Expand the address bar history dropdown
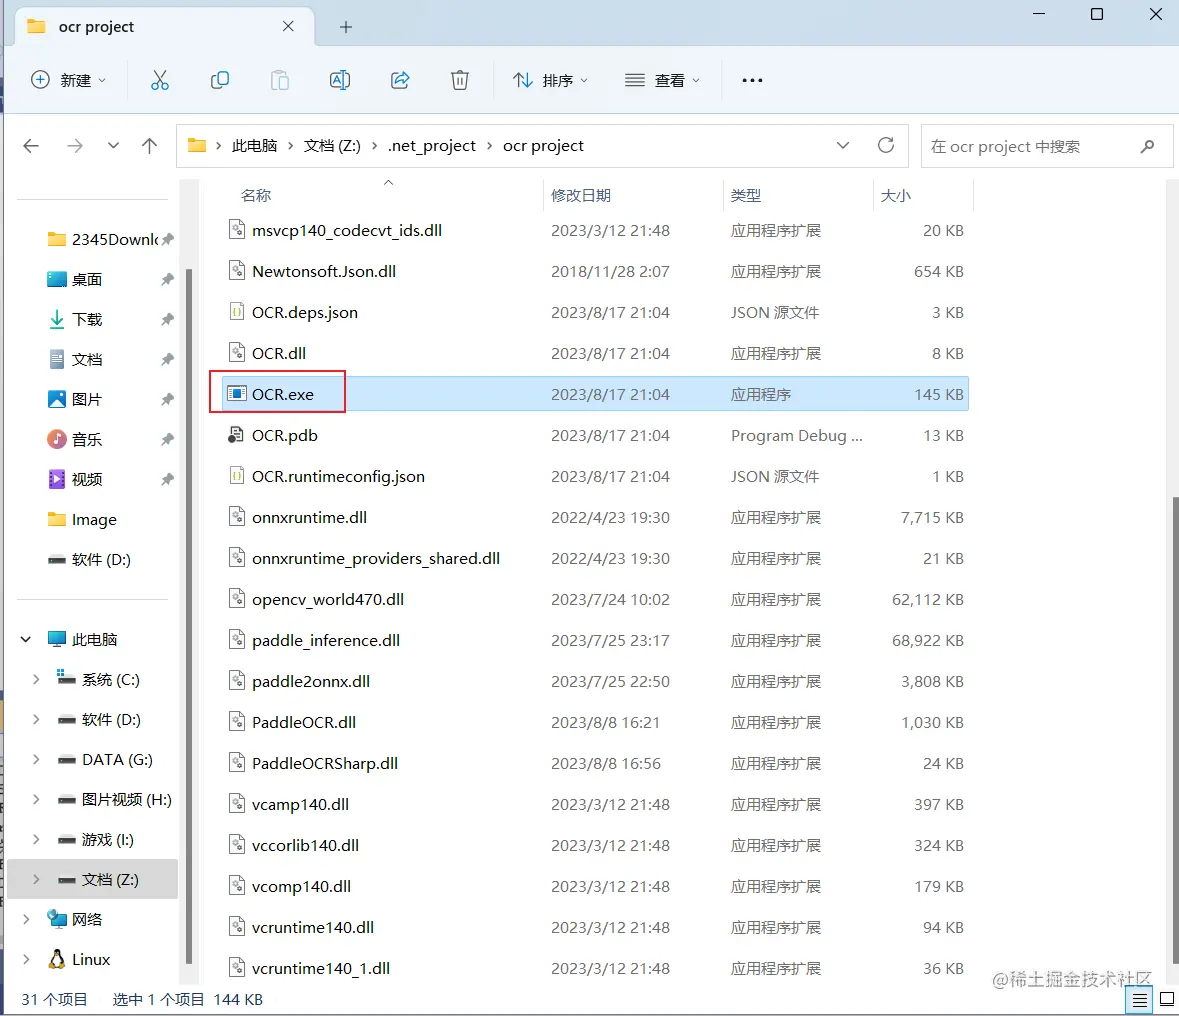1179x1016 pixels. tap(843, 145)
